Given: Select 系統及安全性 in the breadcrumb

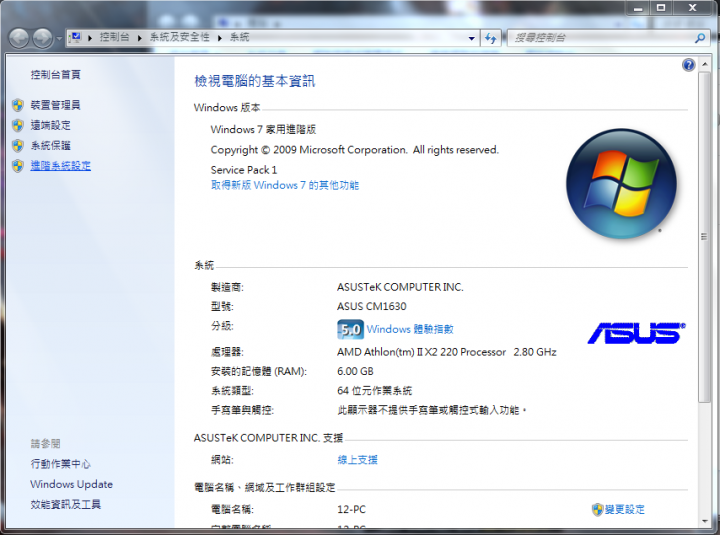Looking at the screenshot, I should tap(180, 37).
